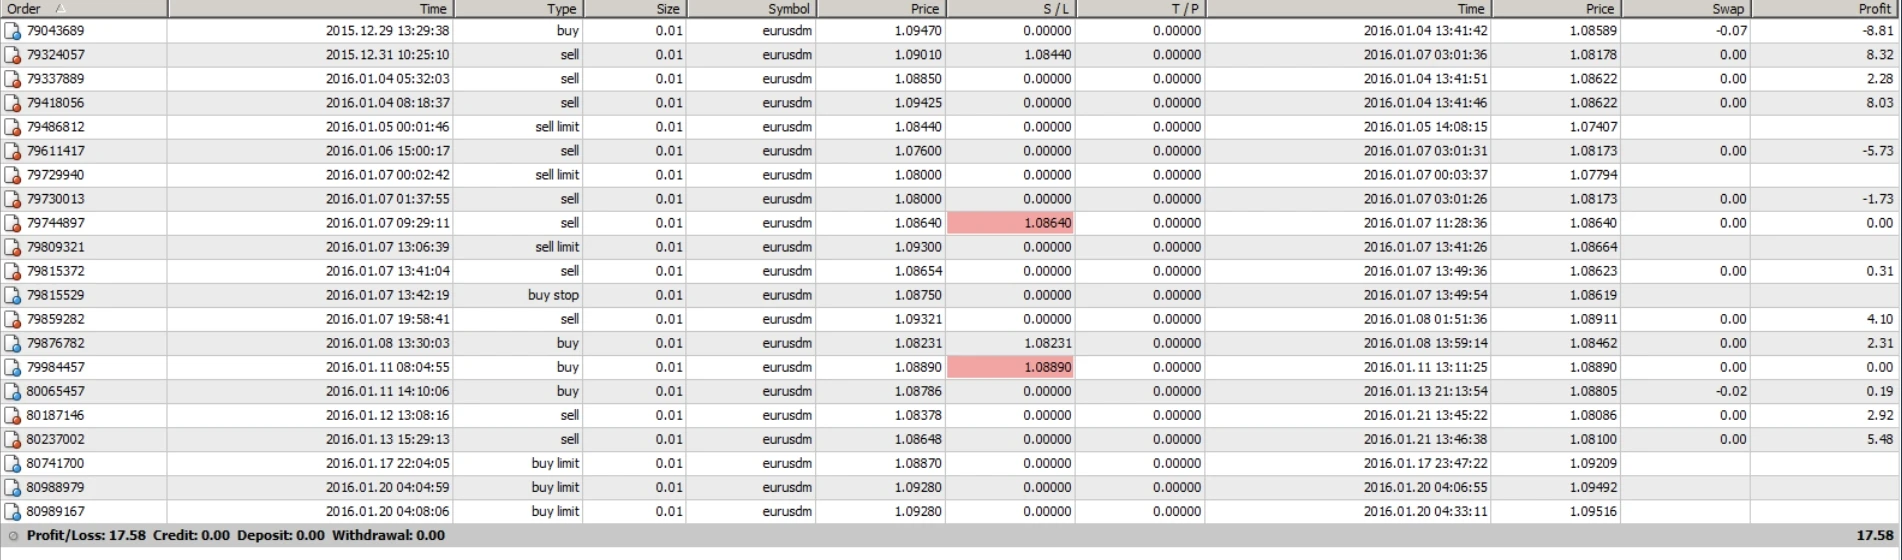The height and width of the screenshot is (560, 1902).
Task: Click the highlighted S/L value 1.08640
Action: [x=1010, y=223]
